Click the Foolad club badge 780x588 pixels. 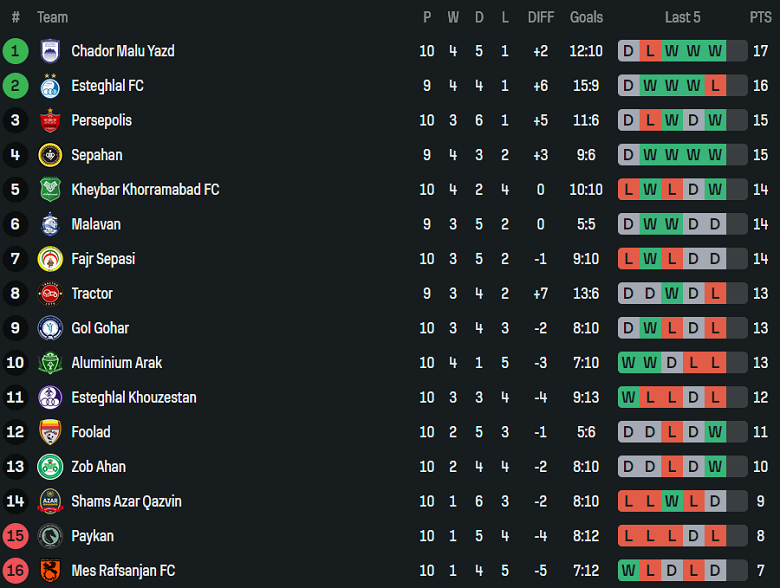click(50, 432)
